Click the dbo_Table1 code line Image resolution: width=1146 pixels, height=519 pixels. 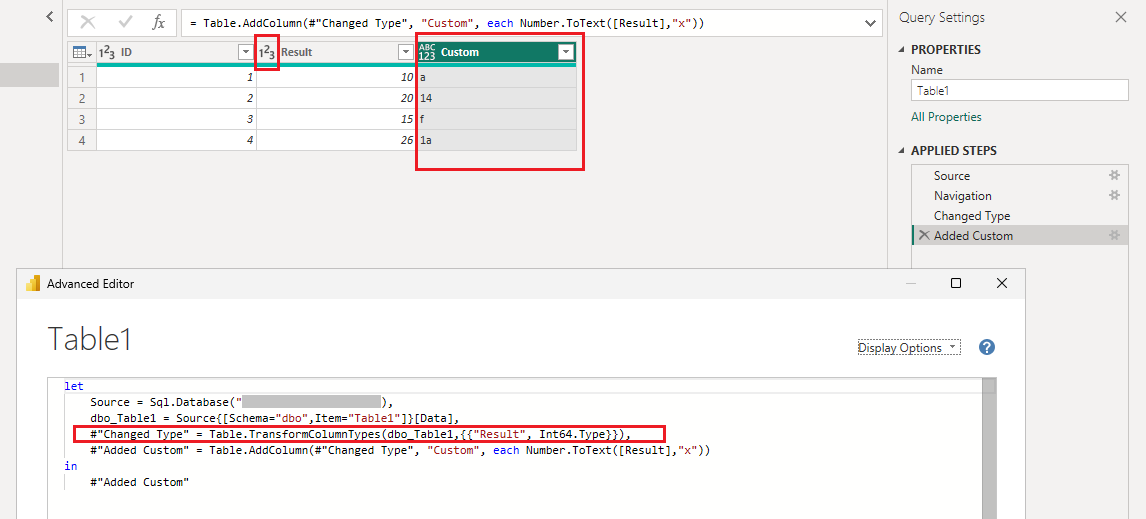[274, 418]
